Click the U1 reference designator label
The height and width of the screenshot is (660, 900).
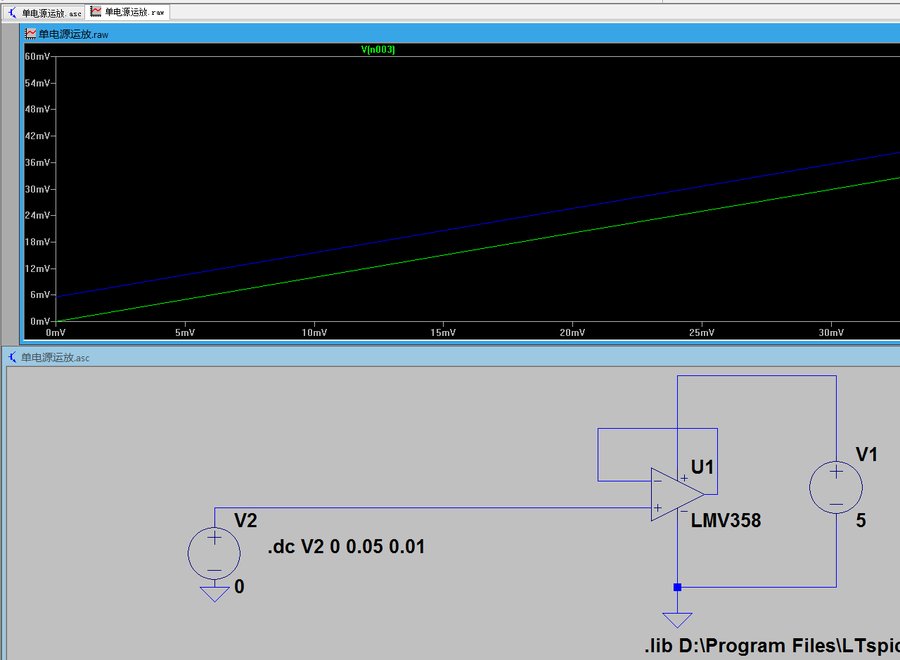(702, 467)
